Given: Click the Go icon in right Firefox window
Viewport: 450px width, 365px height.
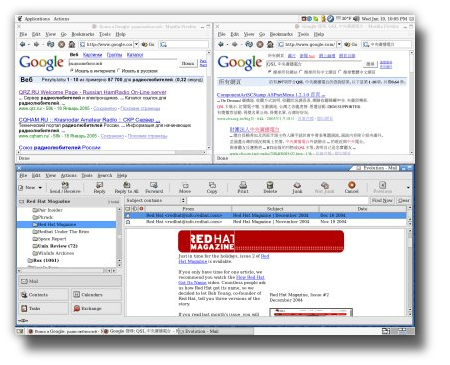Looking at the screenshot, I should point(350,44).
